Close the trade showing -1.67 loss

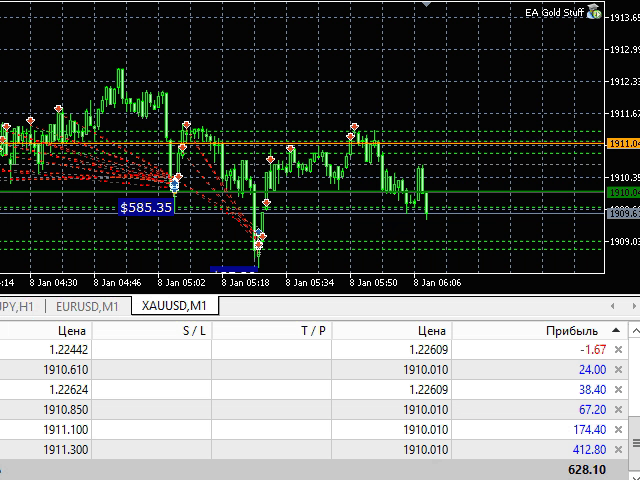[x=618, y=349]
